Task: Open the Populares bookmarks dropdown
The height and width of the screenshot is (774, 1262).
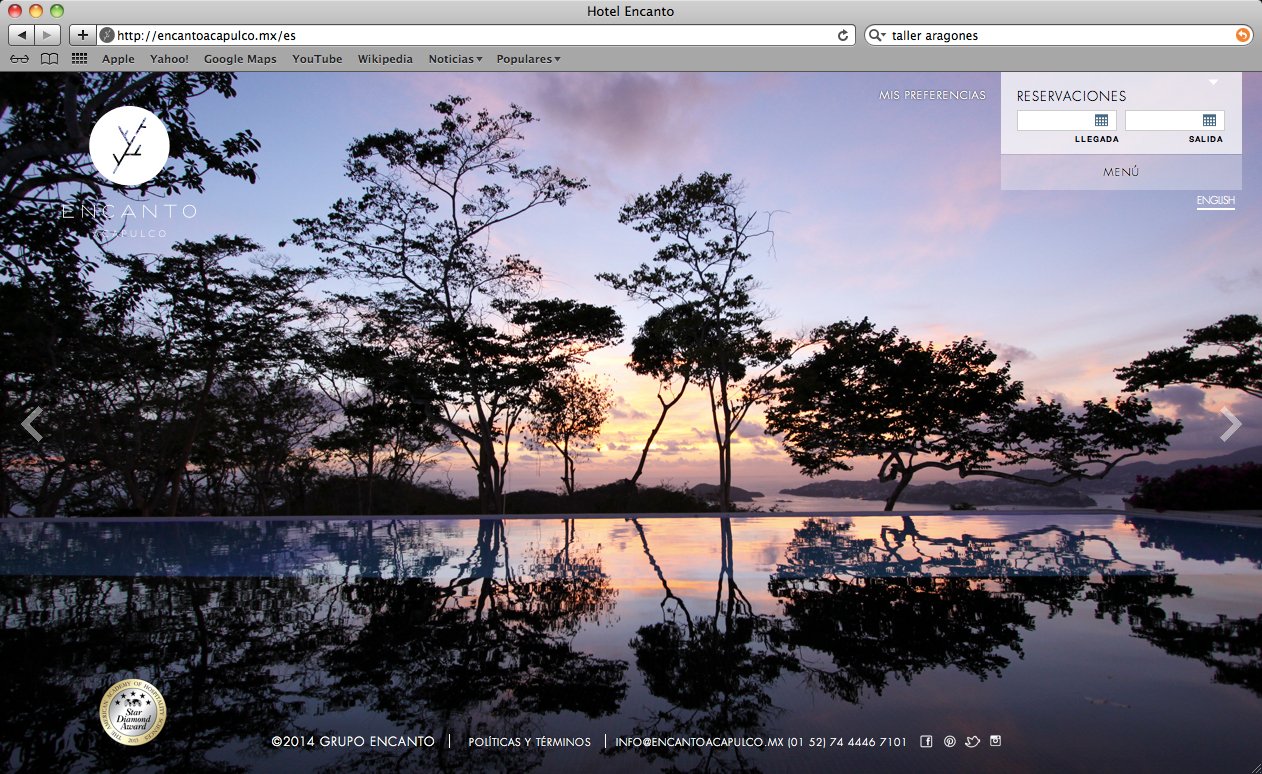Action: tap(528, 59)
